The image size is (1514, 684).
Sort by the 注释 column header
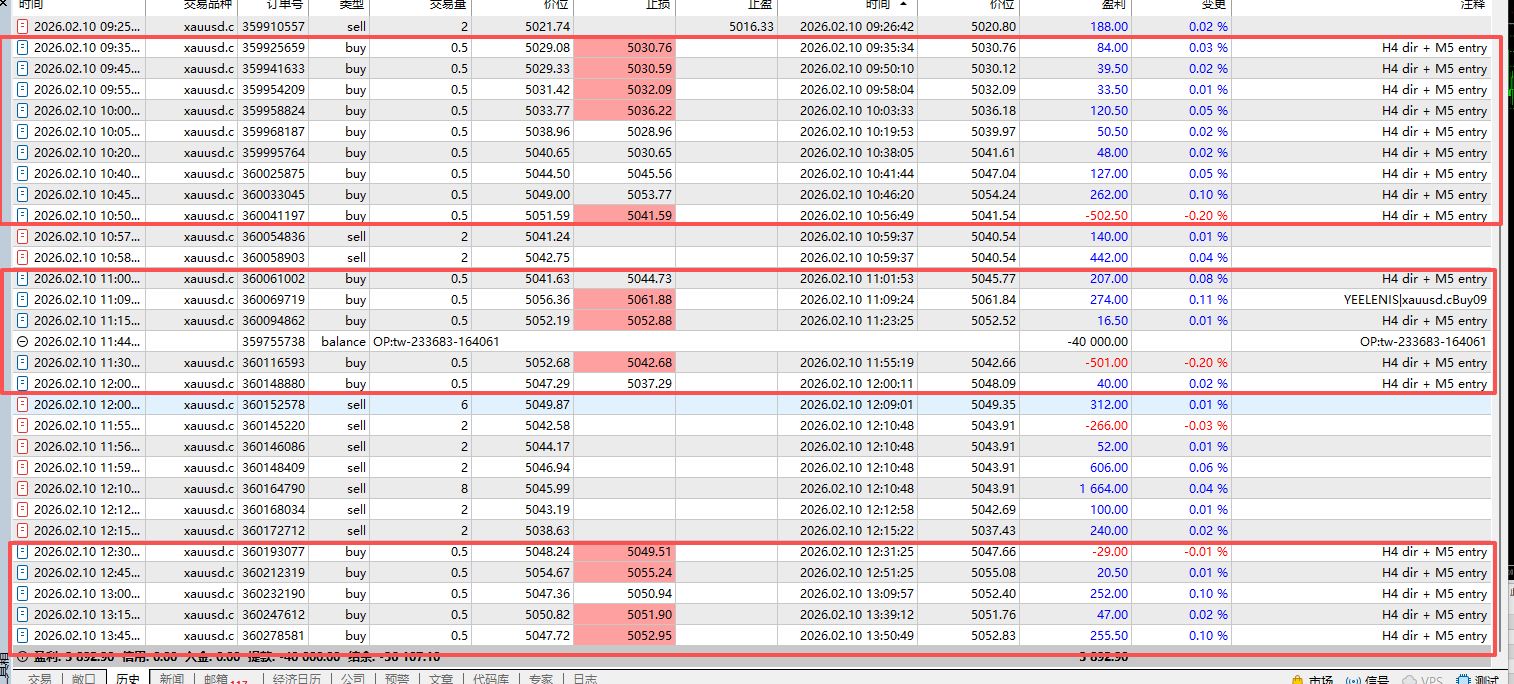point(1472,6)
